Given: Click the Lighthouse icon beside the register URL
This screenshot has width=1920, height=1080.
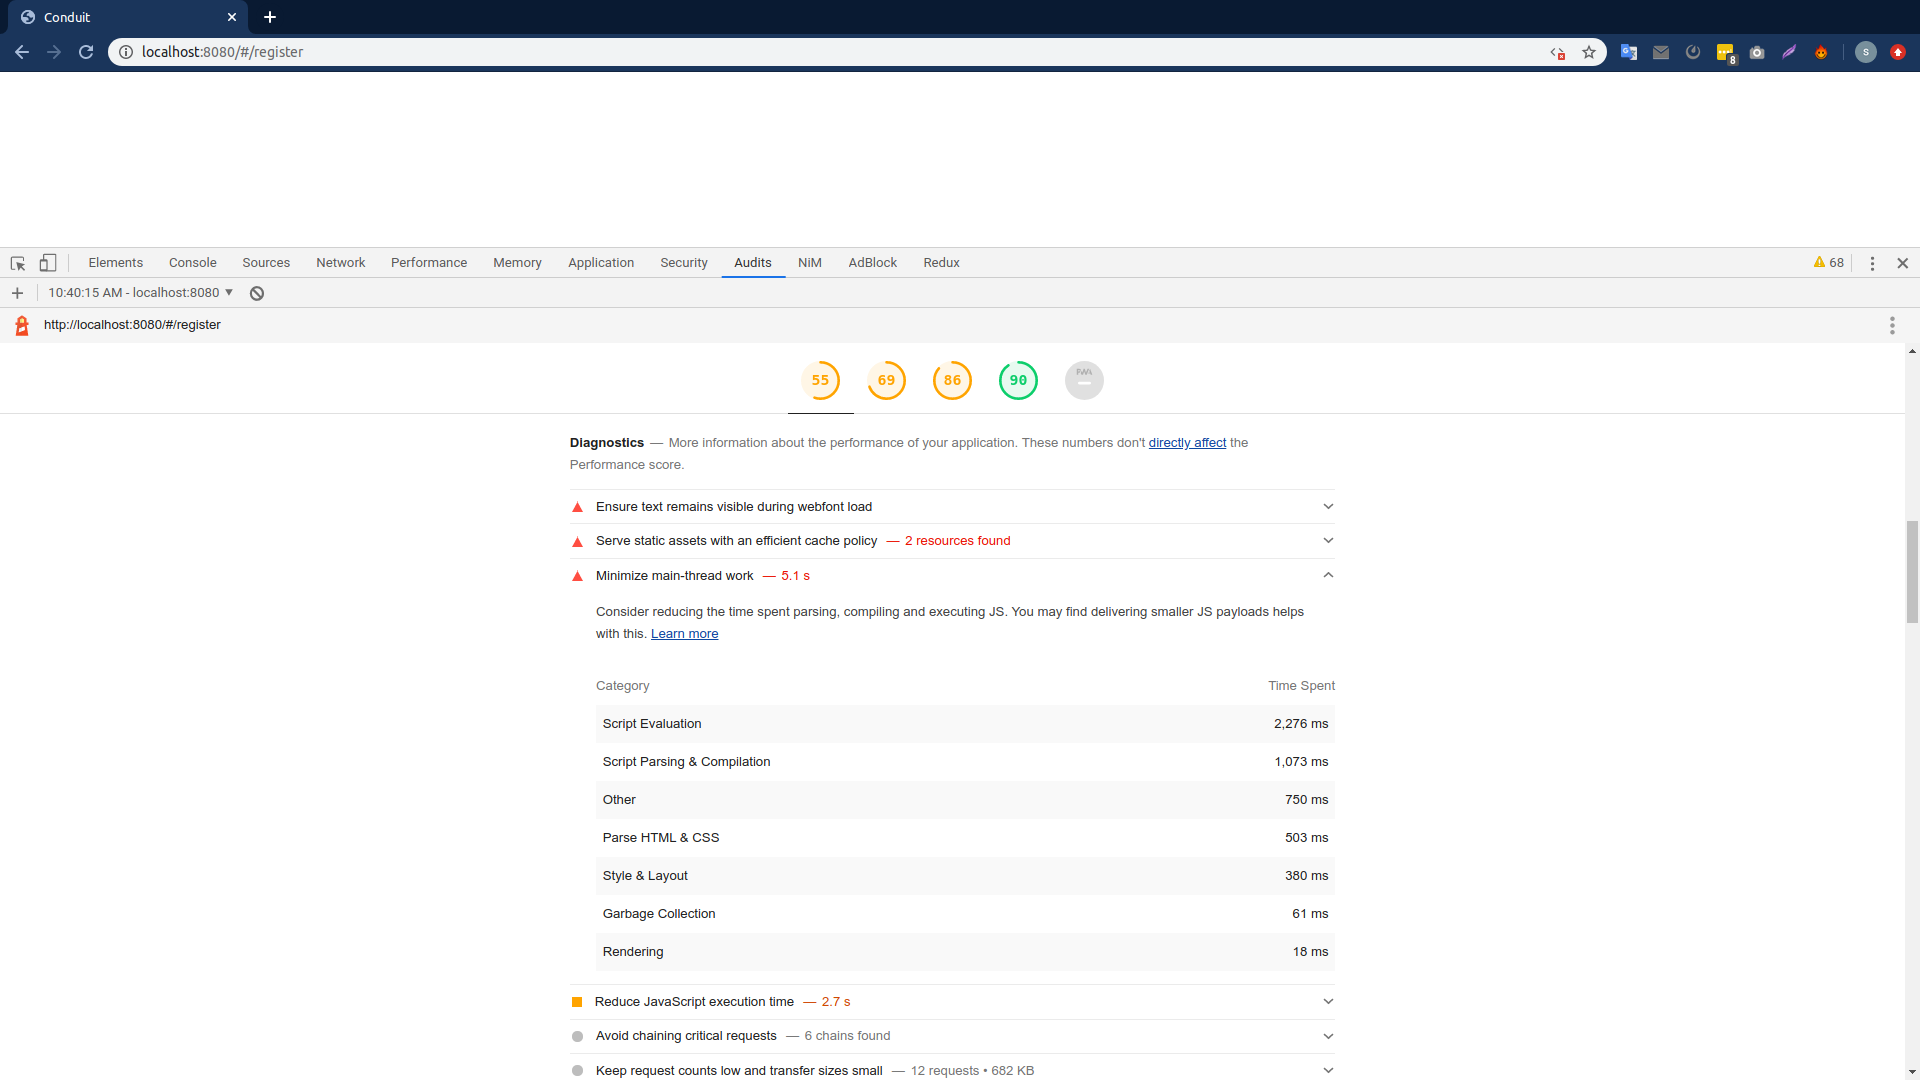Looking at the screenshot, I should [21, 325].
